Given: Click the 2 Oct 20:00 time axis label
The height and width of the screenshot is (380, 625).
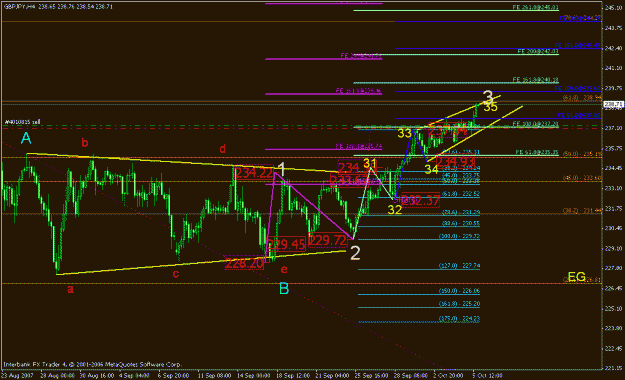Looking at the screenshot, I should click(x=449, y=375).
